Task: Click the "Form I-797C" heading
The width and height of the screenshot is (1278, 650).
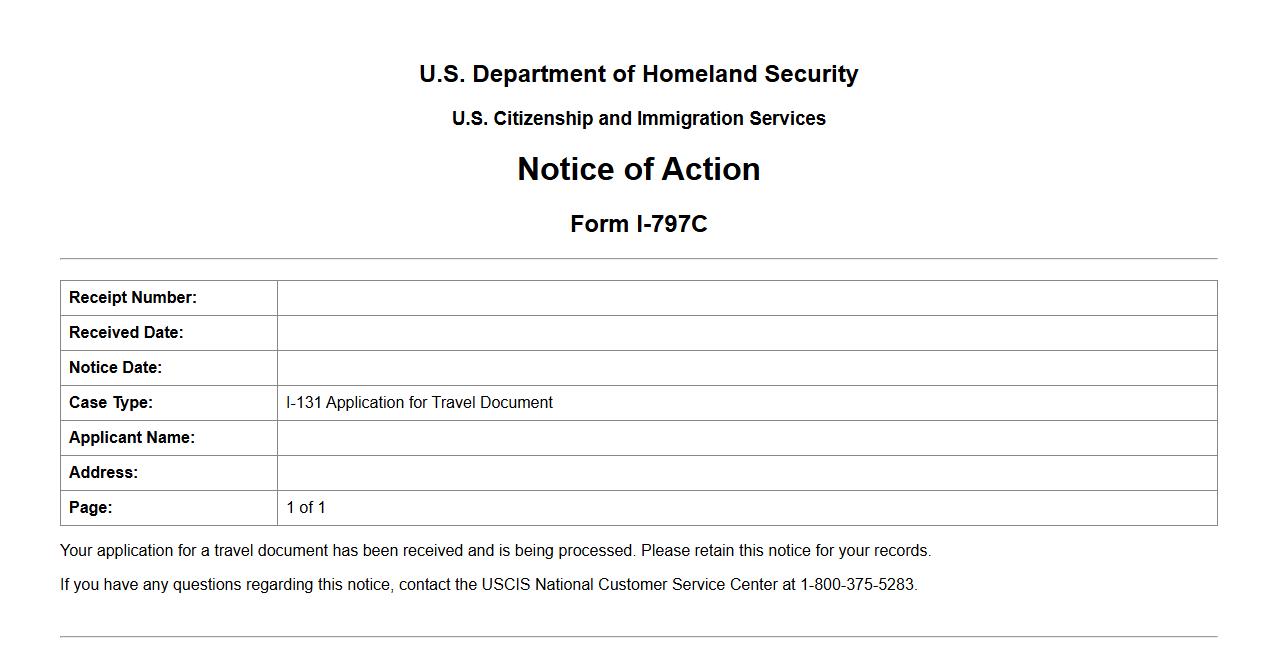Action: pos(639,224)
